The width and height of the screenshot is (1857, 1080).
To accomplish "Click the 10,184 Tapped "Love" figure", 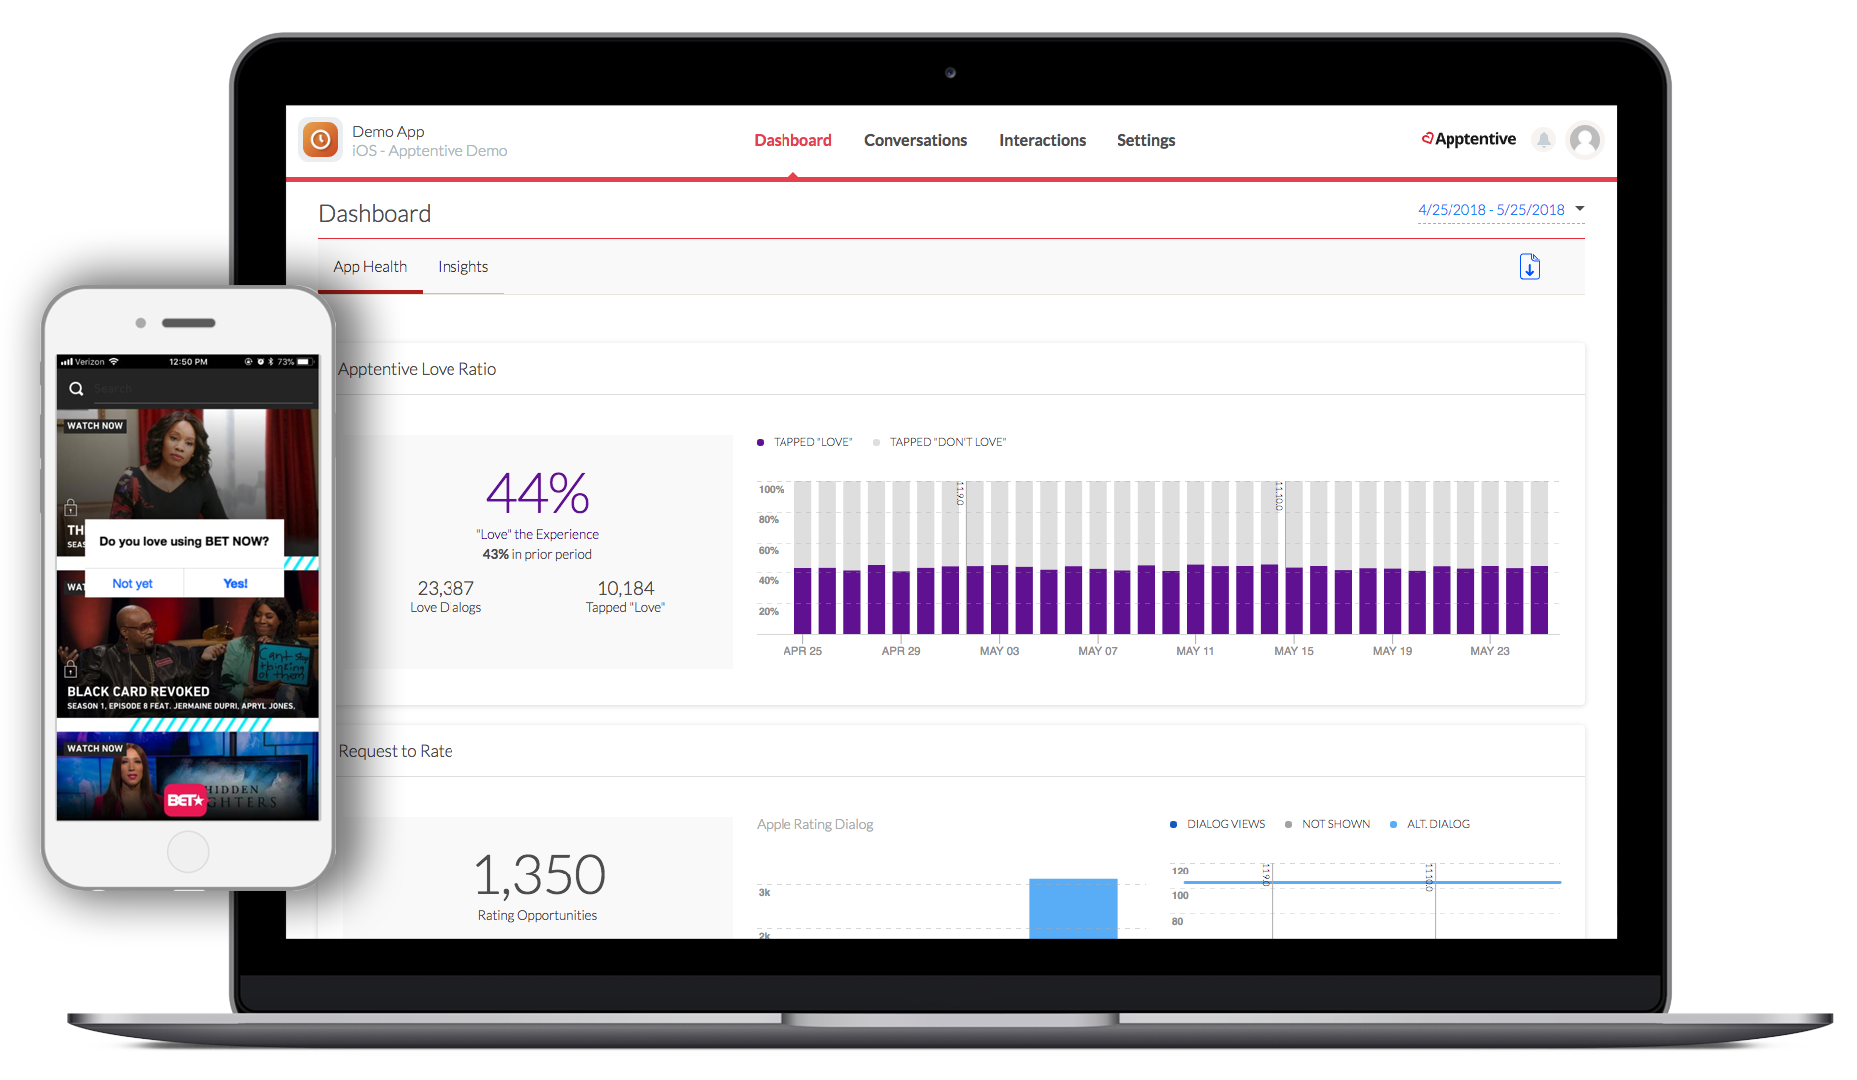I will pyautogui.click(x=626, y=588).
